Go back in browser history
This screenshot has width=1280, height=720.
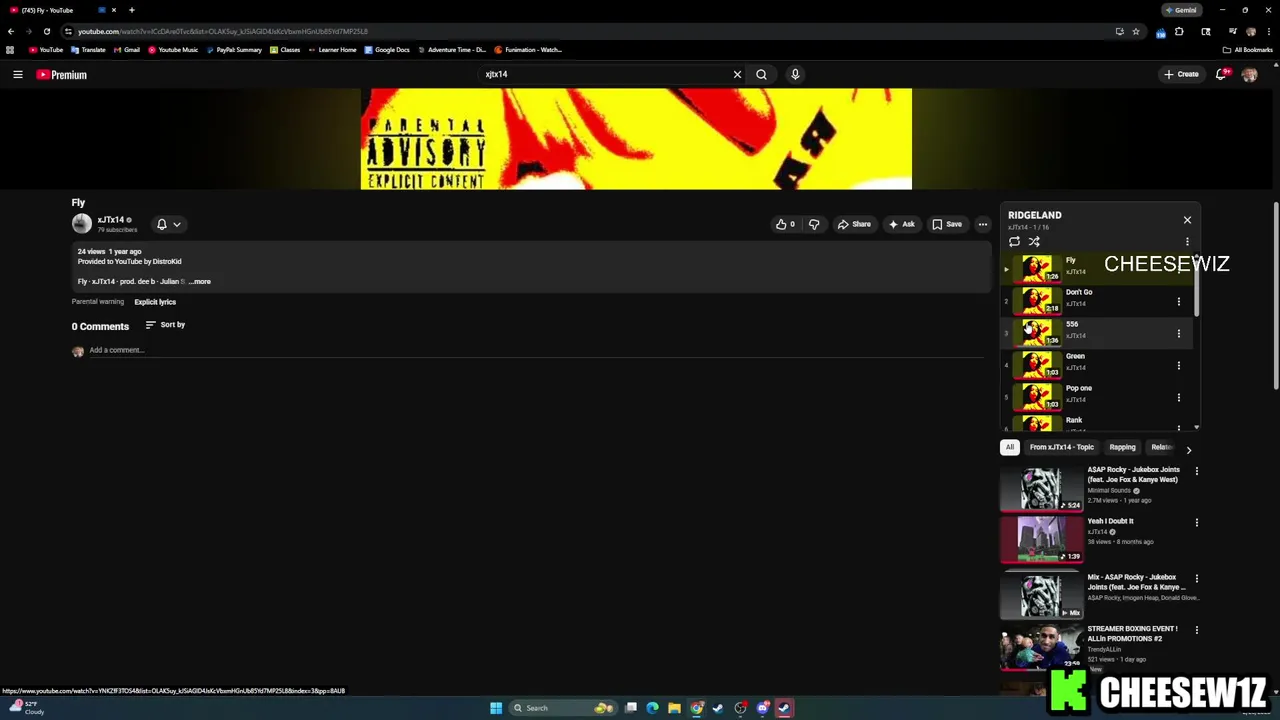[x=11, y=31]
